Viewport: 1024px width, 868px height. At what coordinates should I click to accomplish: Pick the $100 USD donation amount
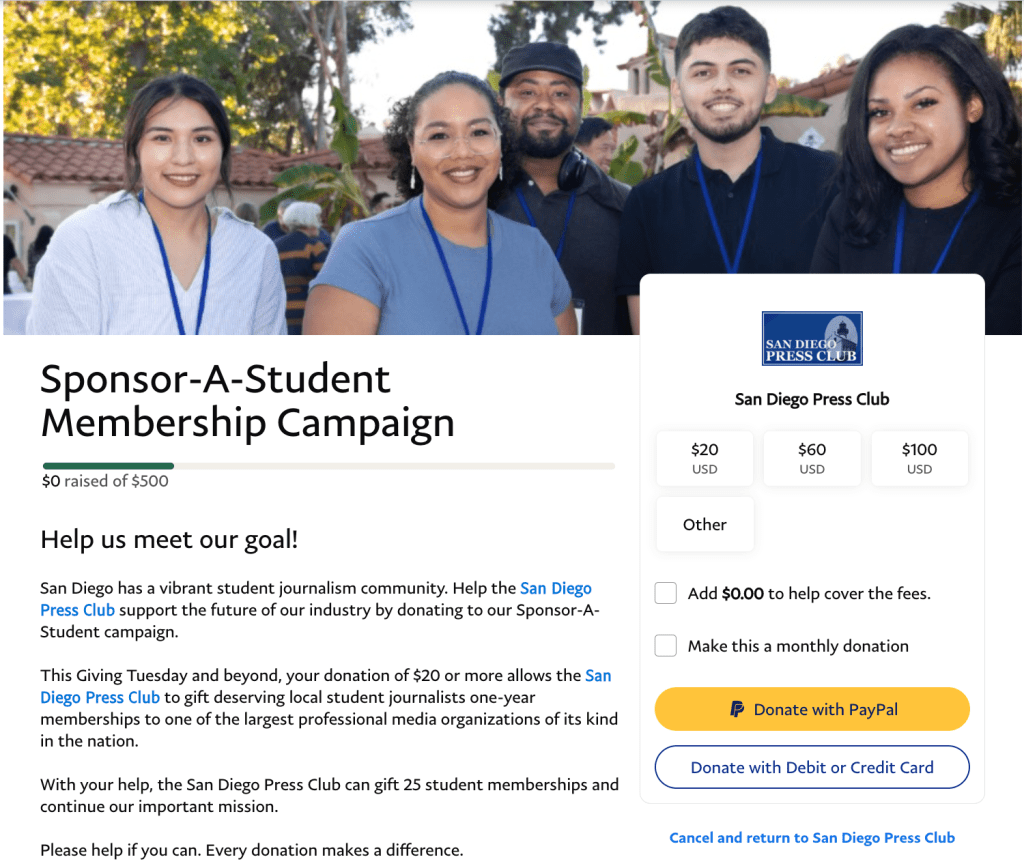click(x=919, y=459)
